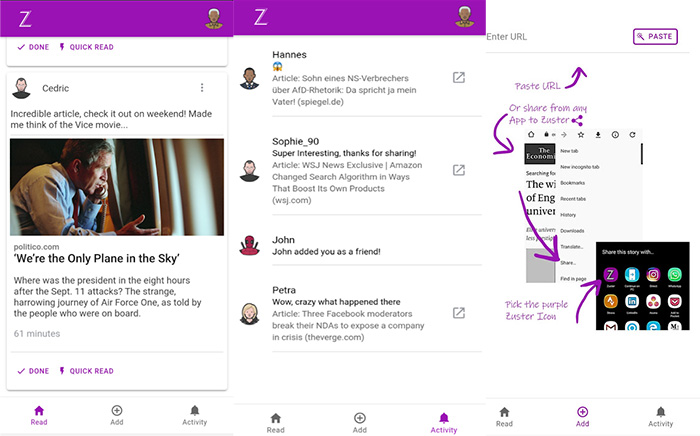This screenshot has width=700, height=436.
Task: Click Sophie_90's avatar in the activity list
Action: (250, 171)
